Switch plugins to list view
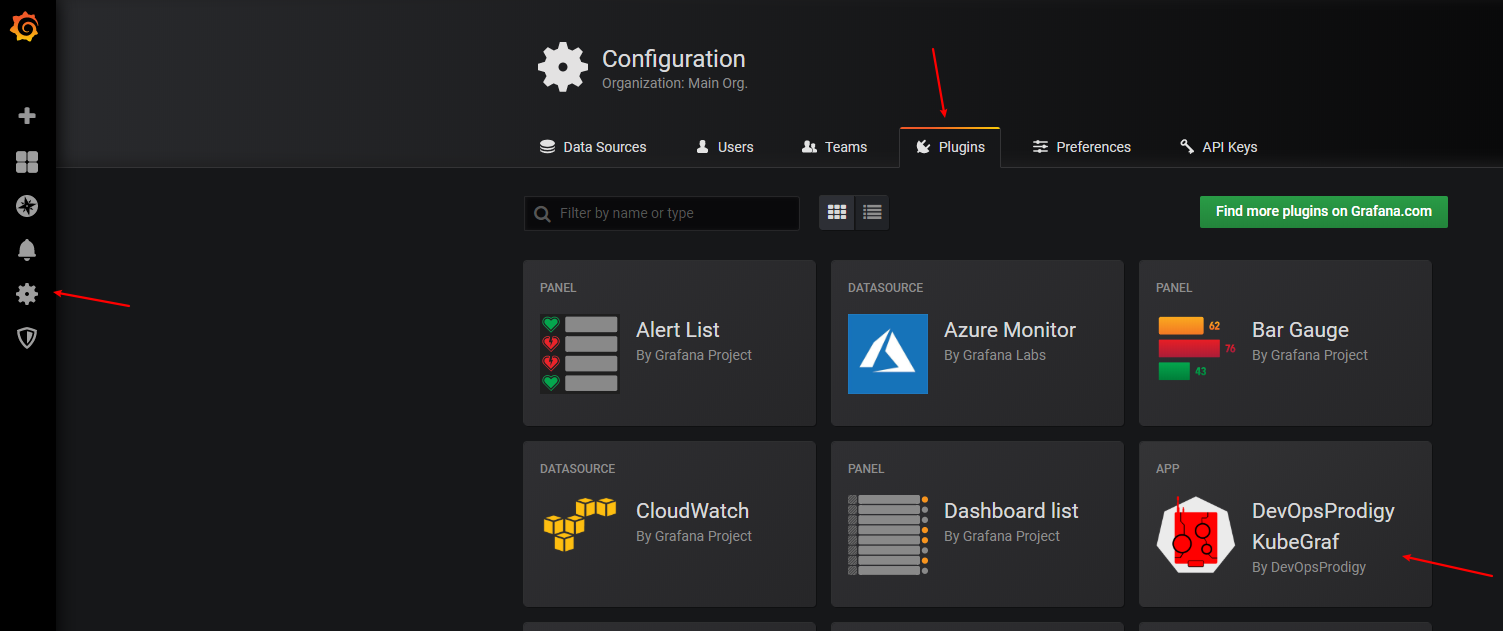This screenshot has width=1503, height=631. (872, 212)
